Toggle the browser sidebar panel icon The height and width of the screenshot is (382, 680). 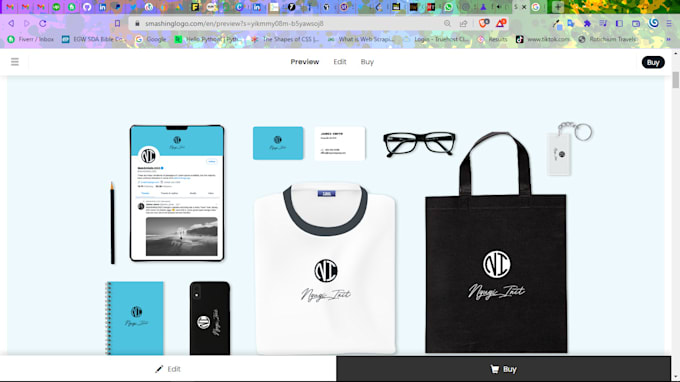tap(619, 24)
